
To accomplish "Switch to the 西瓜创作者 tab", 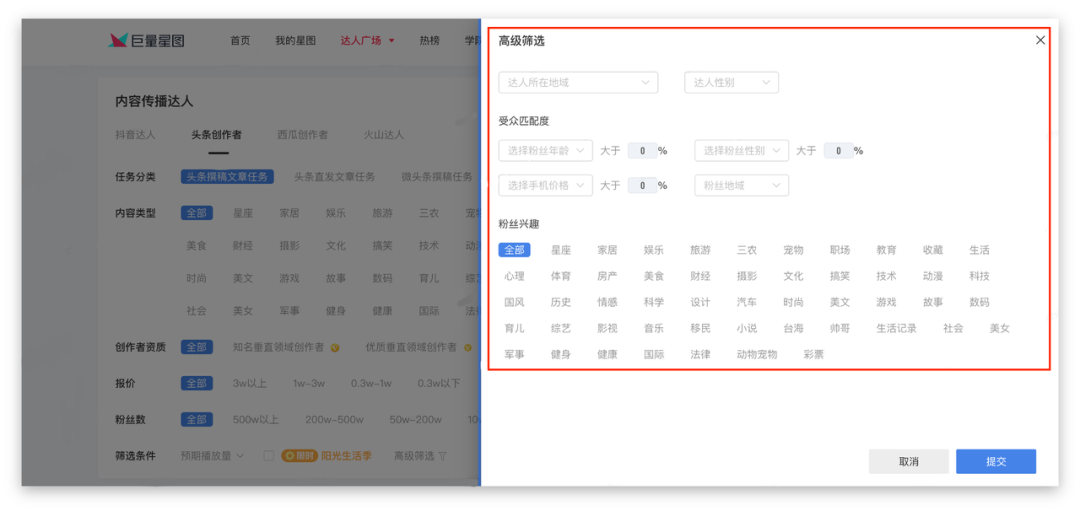I will [302, 135].
